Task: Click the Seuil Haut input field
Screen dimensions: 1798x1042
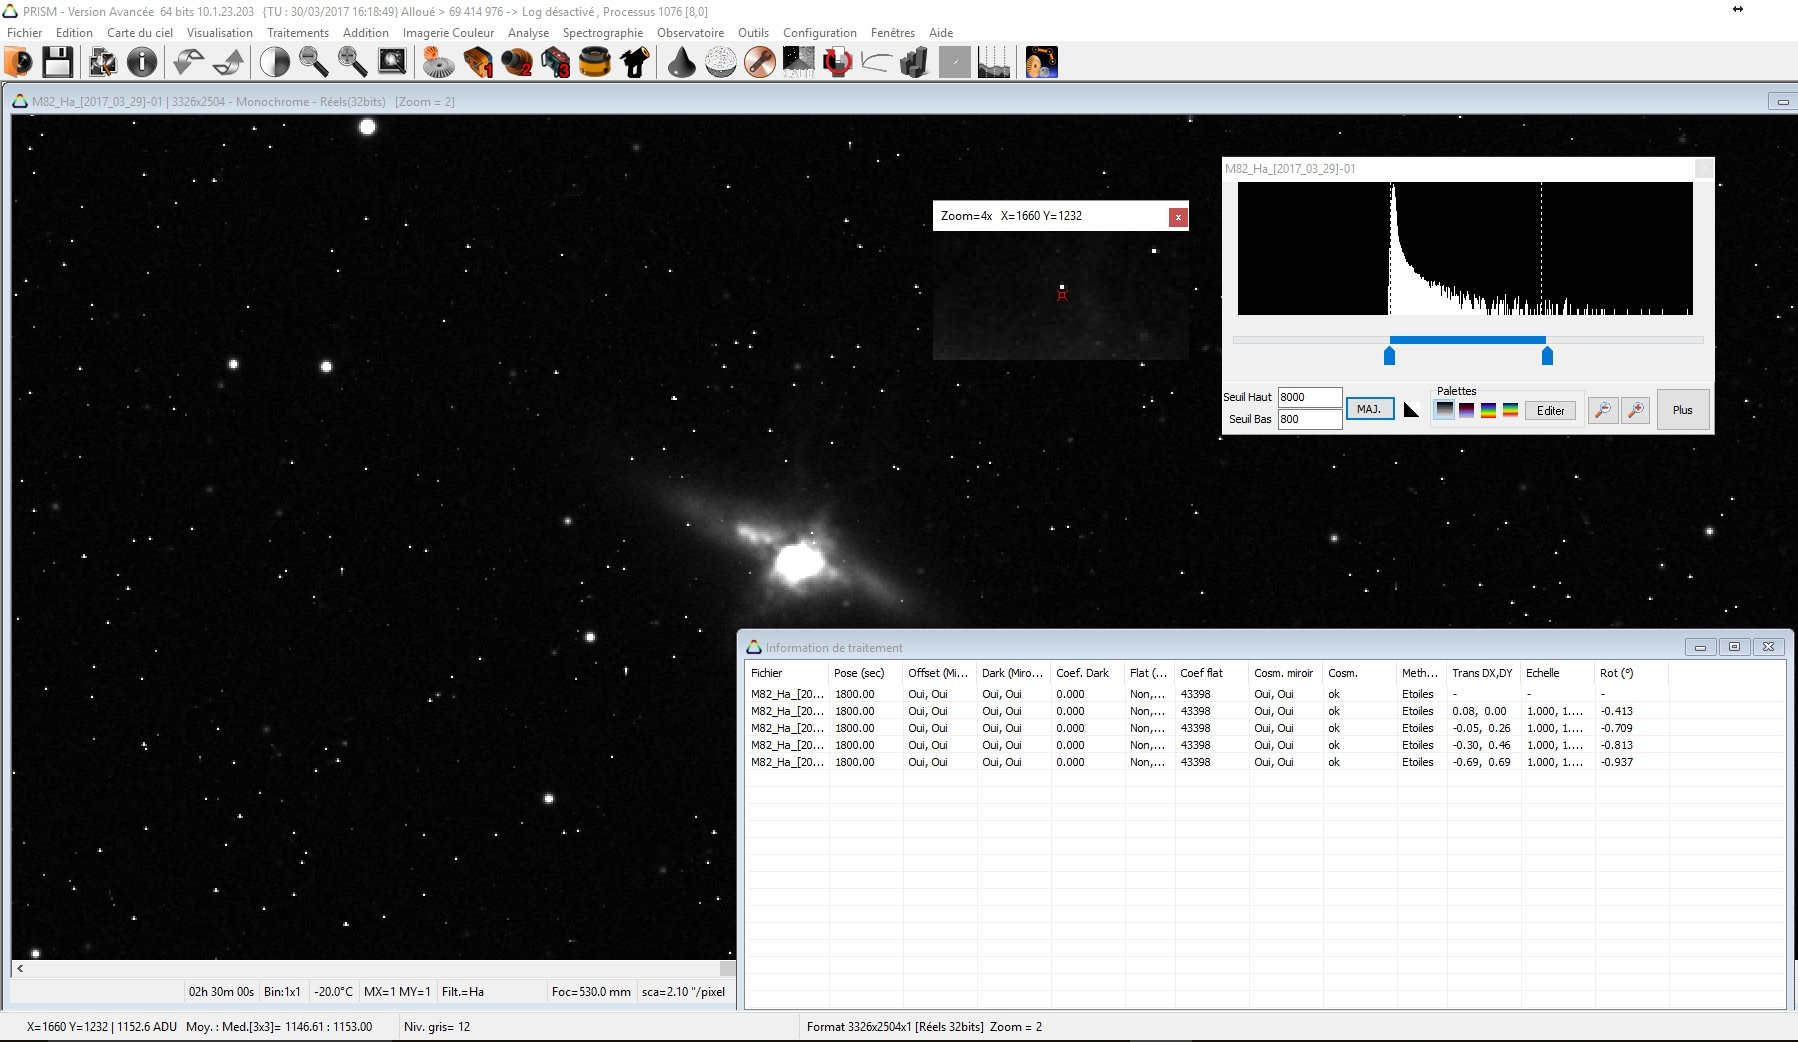Action: tap(1309, 397)
